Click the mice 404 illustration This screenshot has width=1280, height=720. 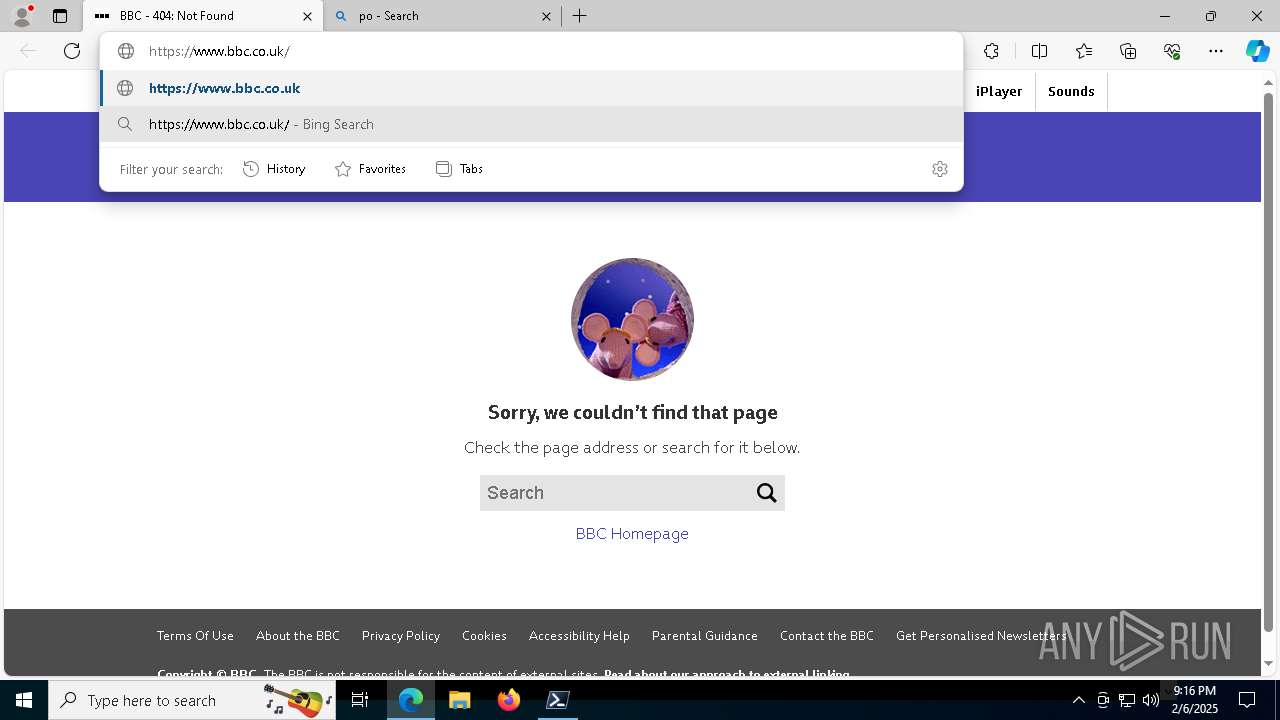point(632,319)
